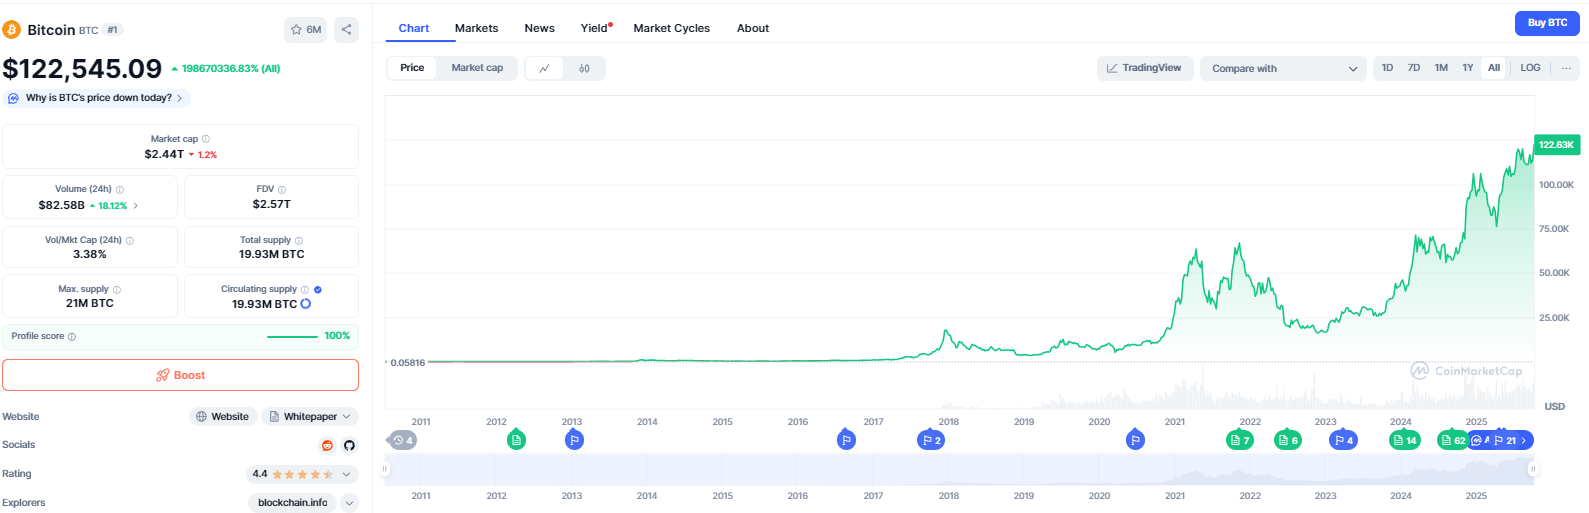Grab the left handle of timeline range slider
The image size is (1589, 513).
coord(386,469)
